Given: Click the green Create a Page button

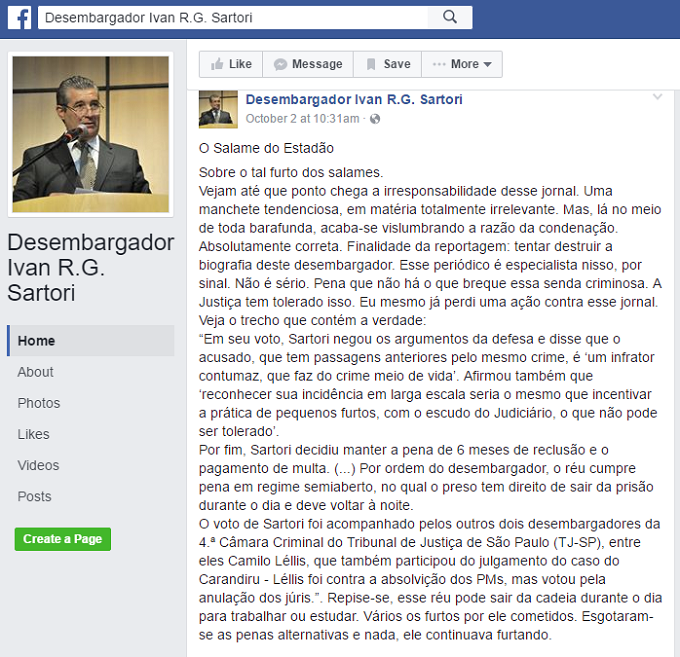Looking at the screenshot, I should pyautogui.click(x=62, y=539).
